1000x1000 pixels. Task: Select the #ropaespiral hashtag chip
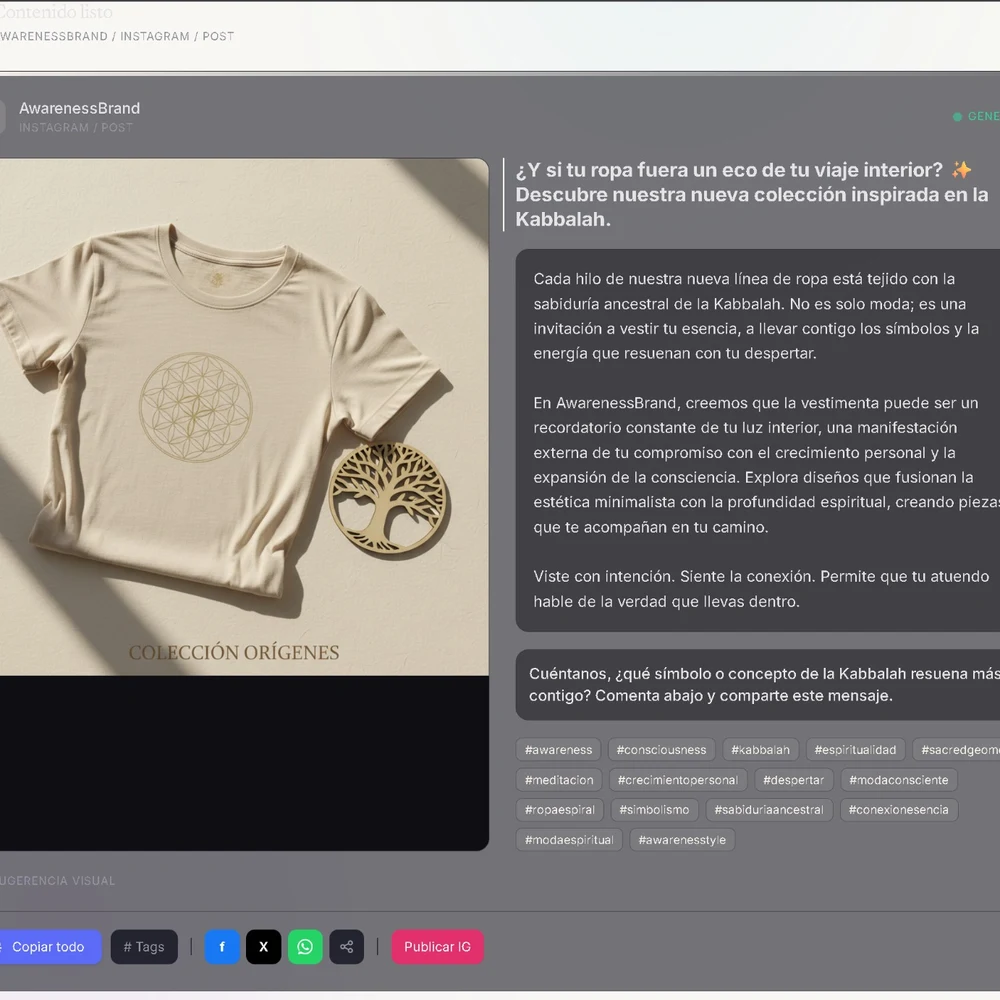pos(560,810)
